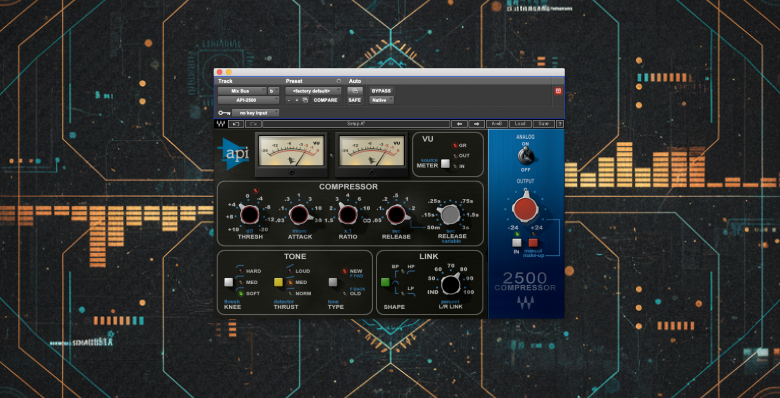Toggle the BYPASS button

tap(381, 91)
